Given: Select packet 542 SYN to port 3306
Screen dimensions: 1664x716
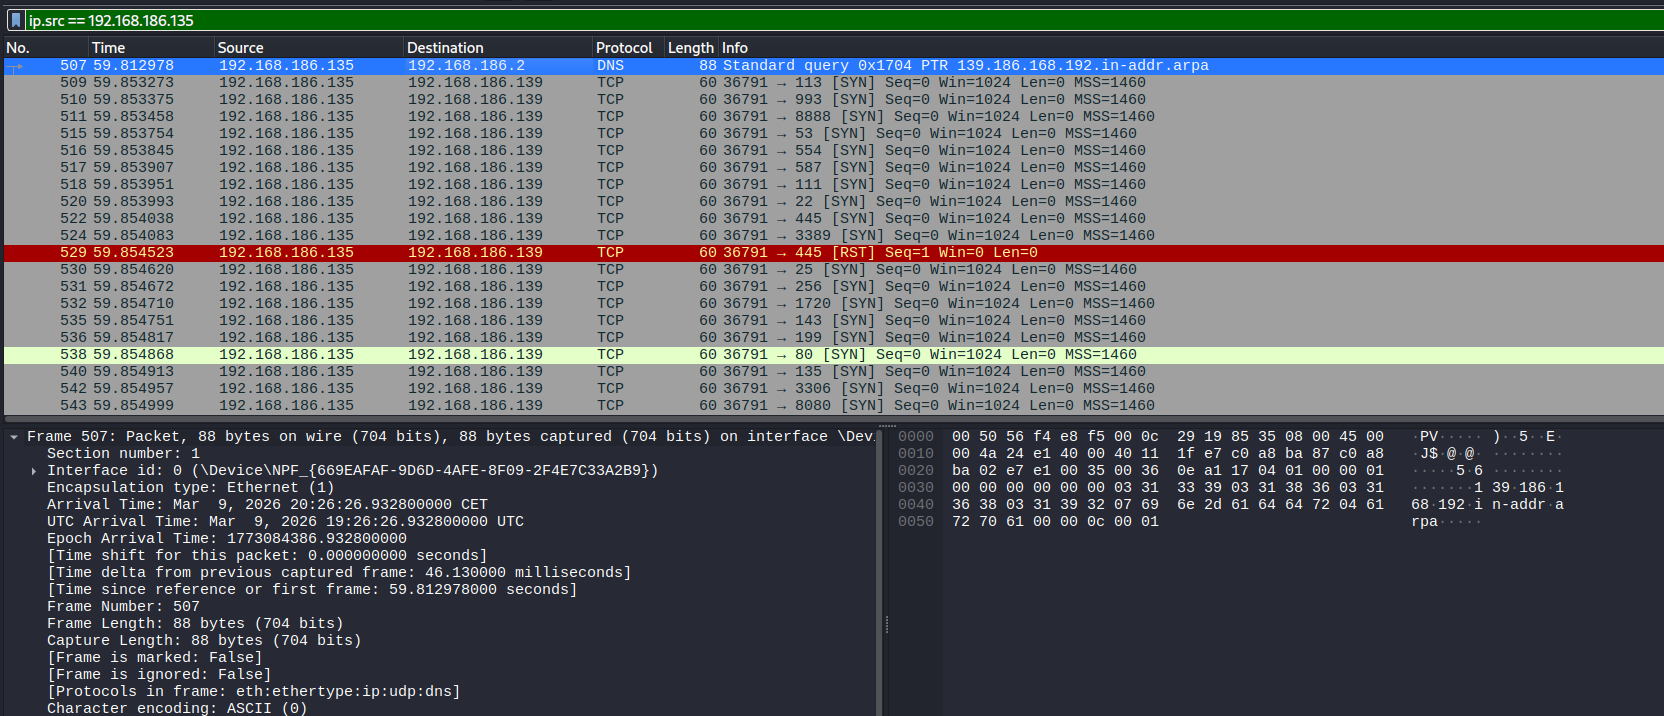Looking at the screenshot, I should (x=834, y=388).
